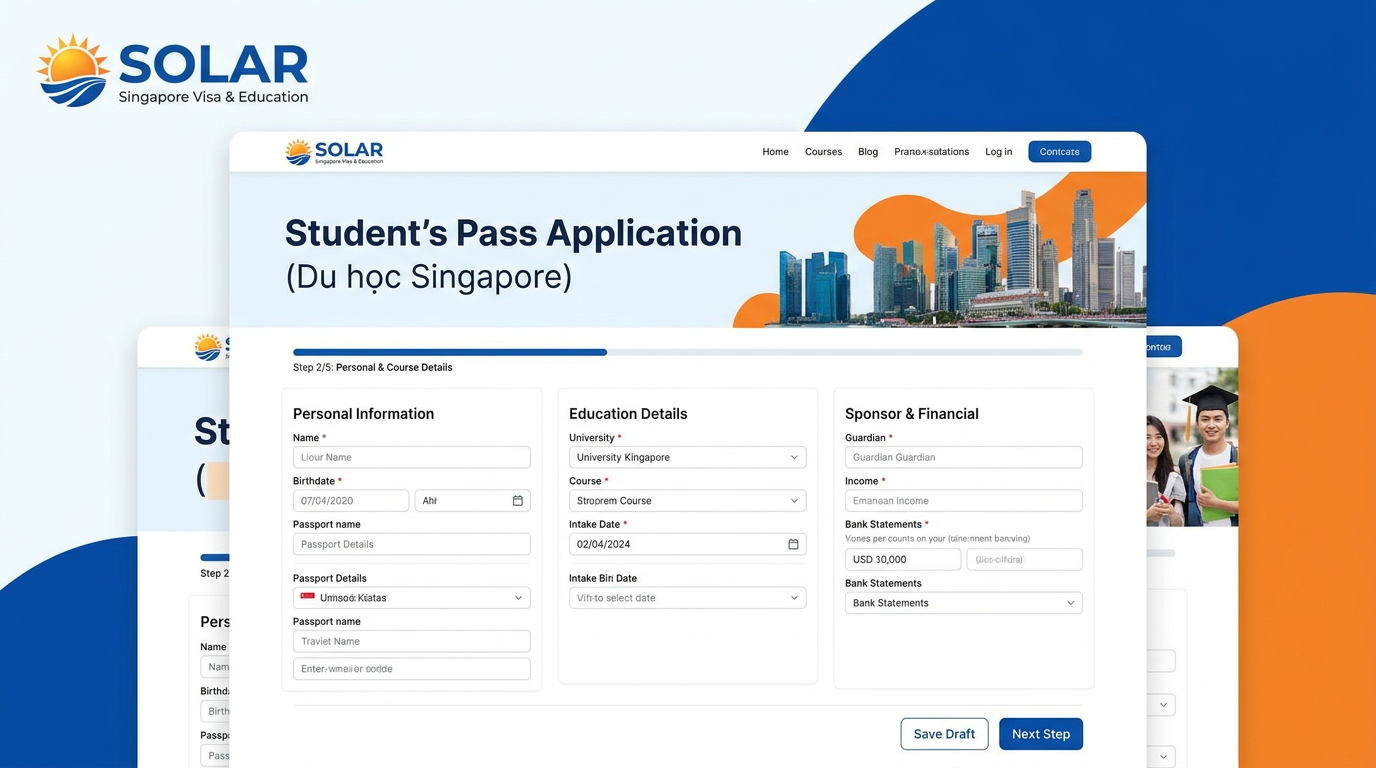Click the field next to USD 30,000

(x=1024, y=559)
